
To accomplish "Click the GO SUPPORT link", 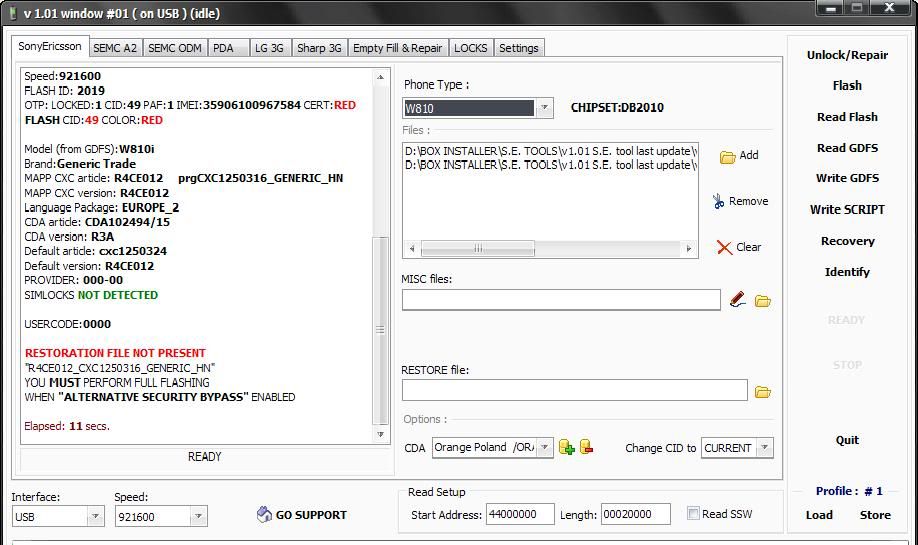I will [x=311, y=515].
